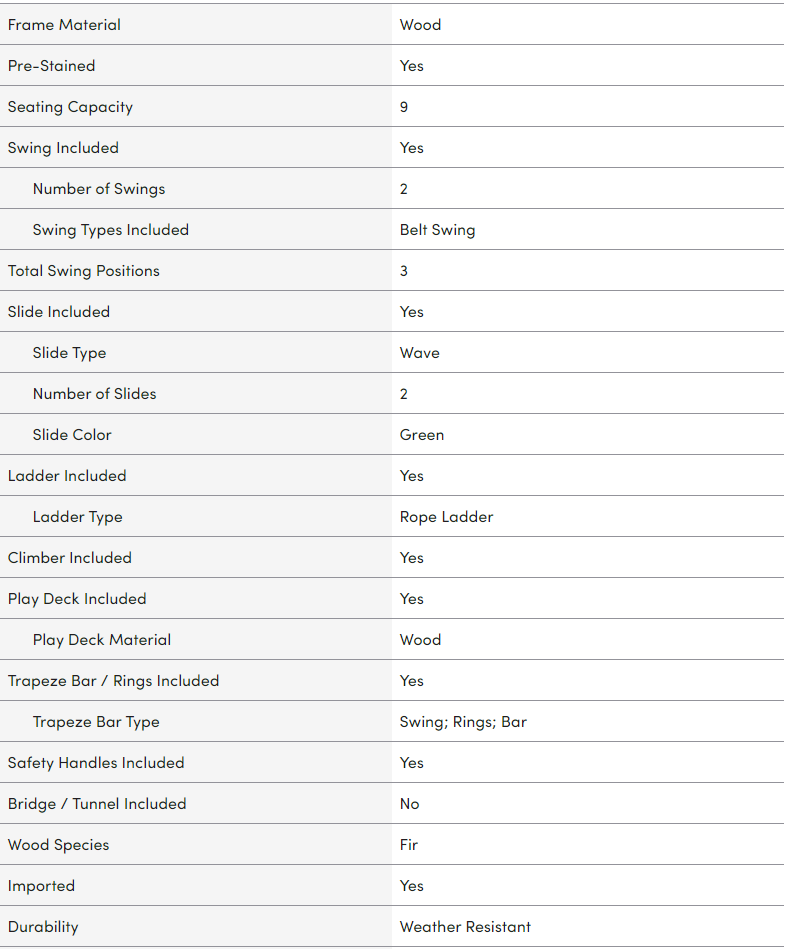Screen dimensions: 787x949
Task: Click the Wave slide type value
Action: coord(419,353)
